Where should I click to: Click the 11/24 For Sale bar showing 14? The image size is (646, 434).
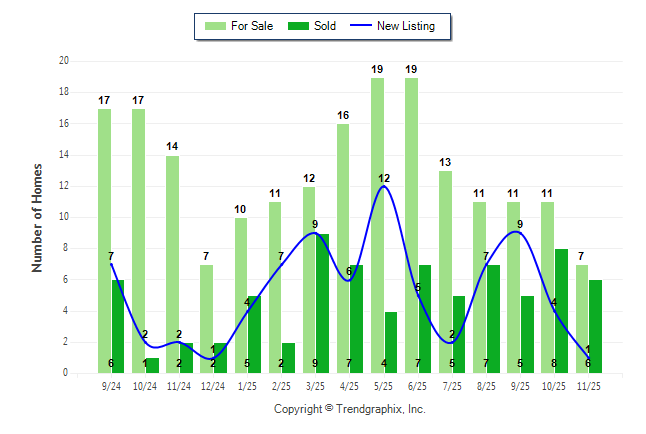[x=173, y=264]
